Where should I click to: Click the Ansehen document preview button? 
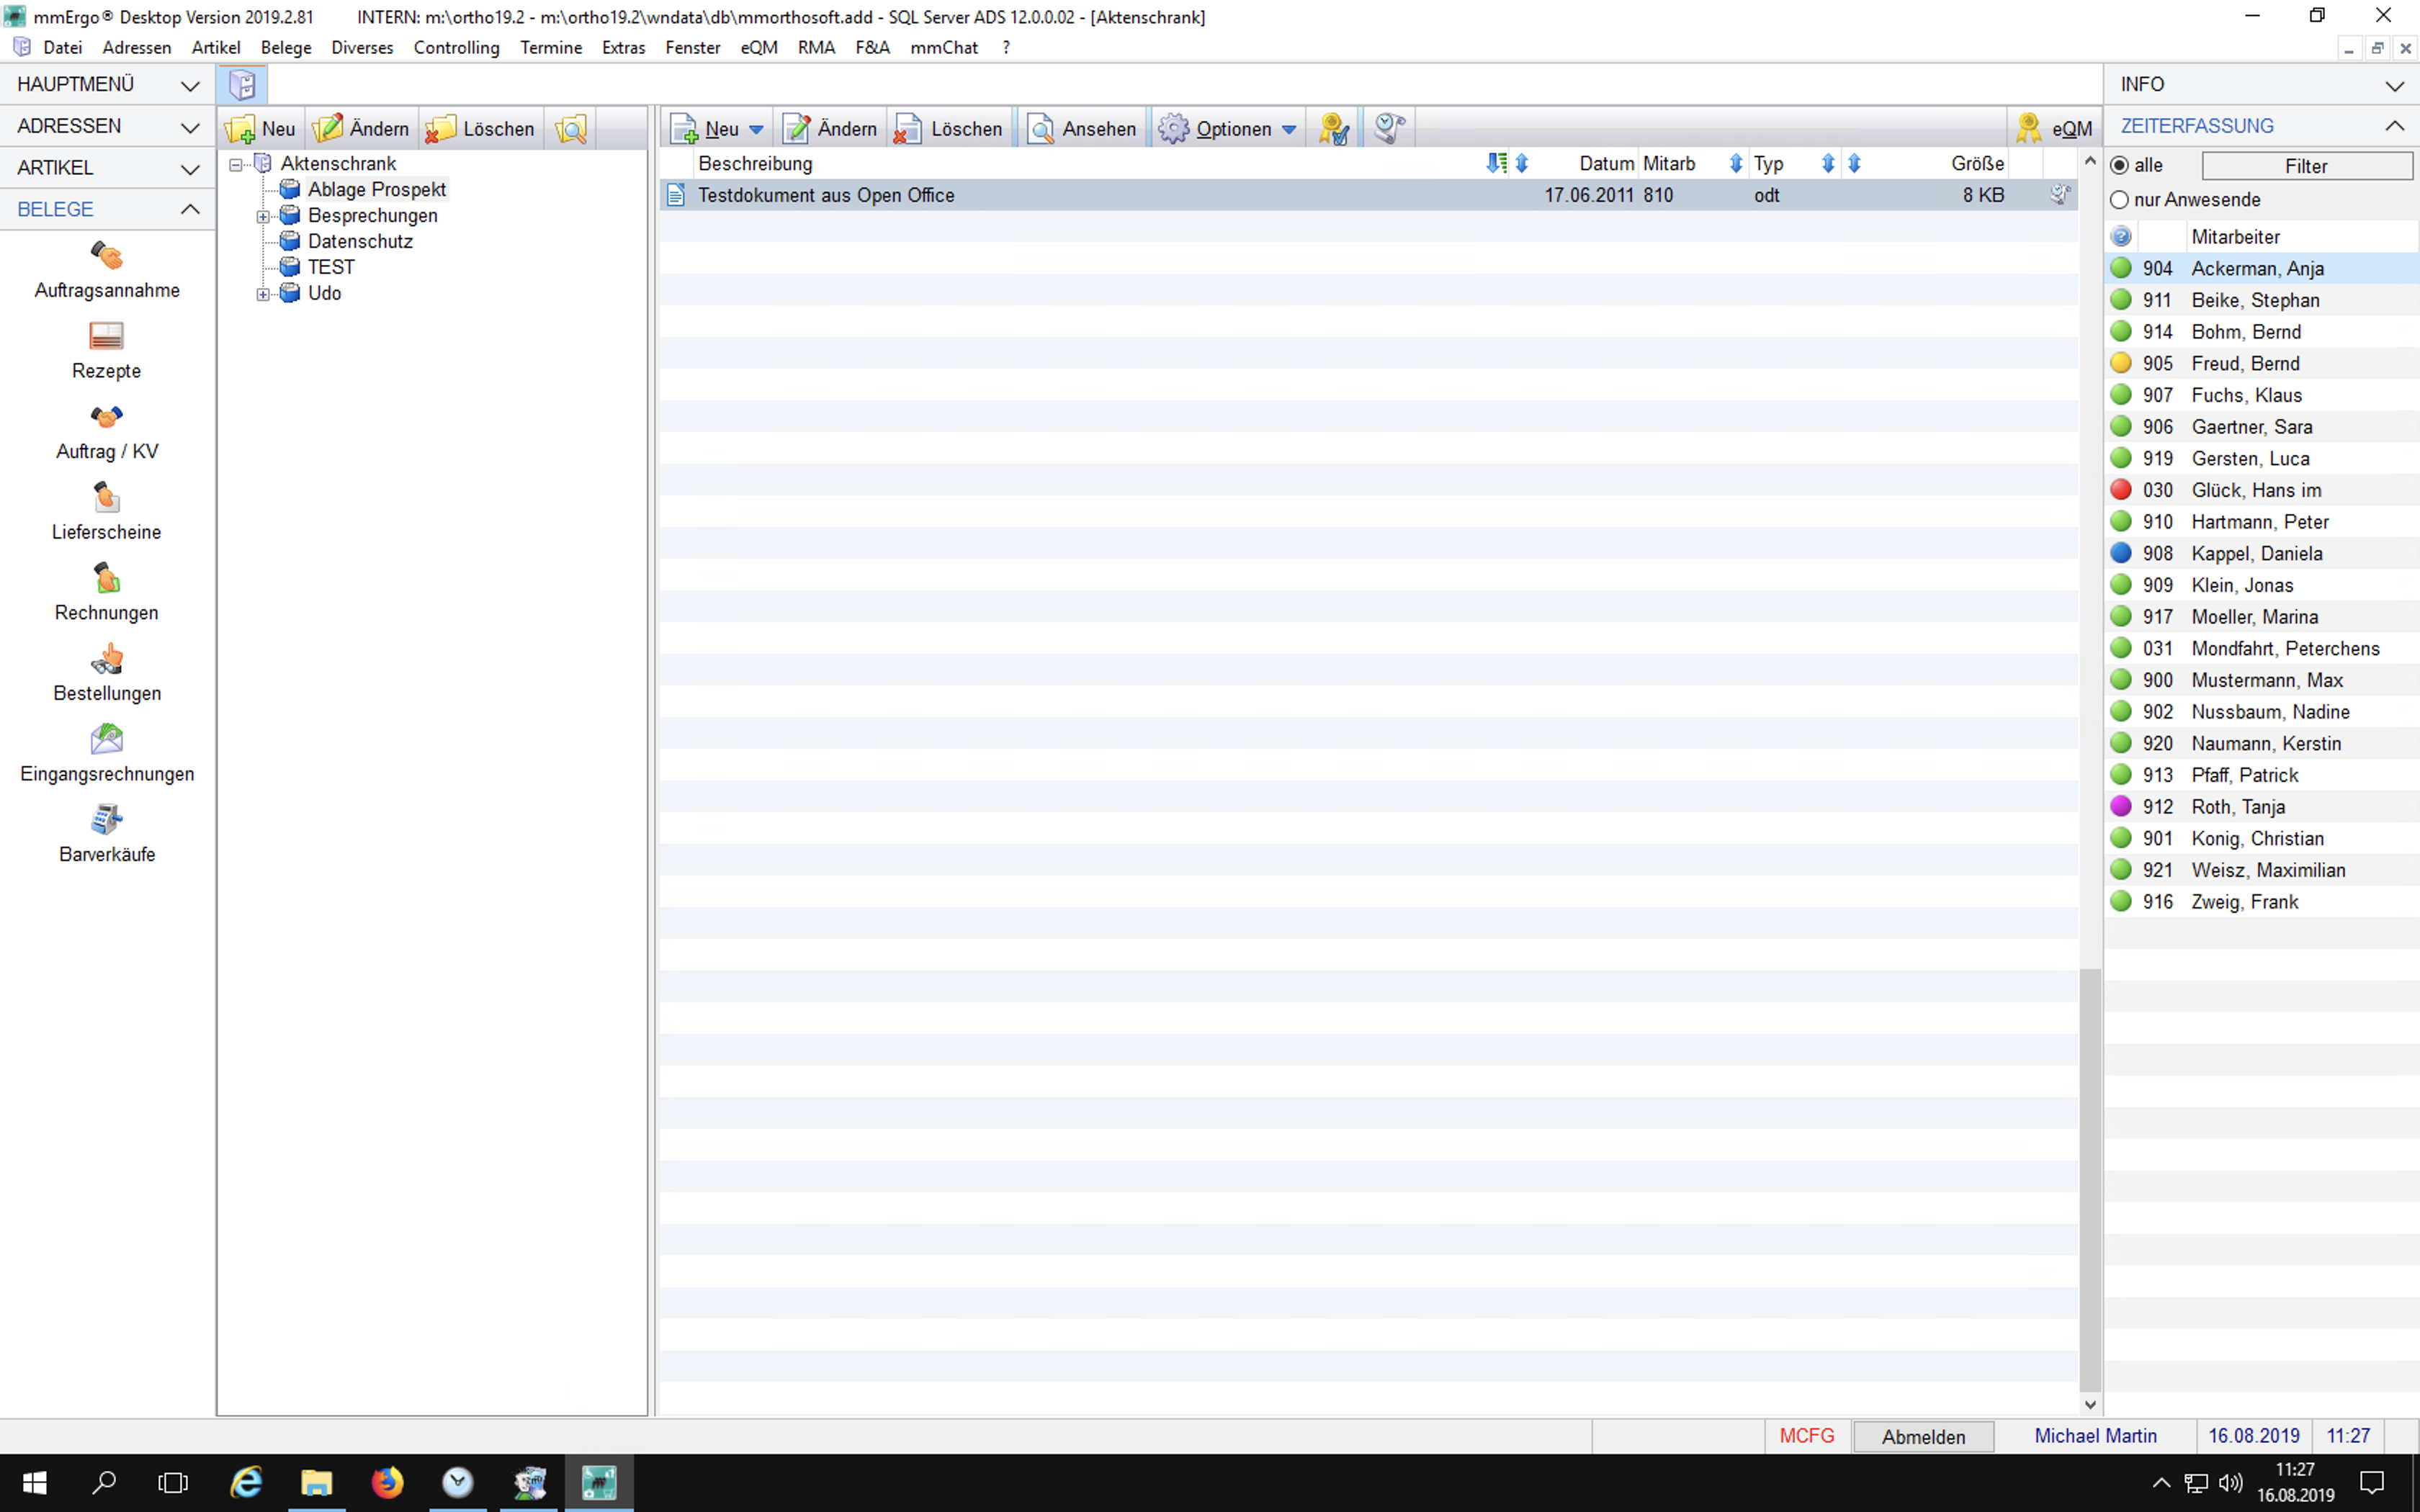point(1082,129)
